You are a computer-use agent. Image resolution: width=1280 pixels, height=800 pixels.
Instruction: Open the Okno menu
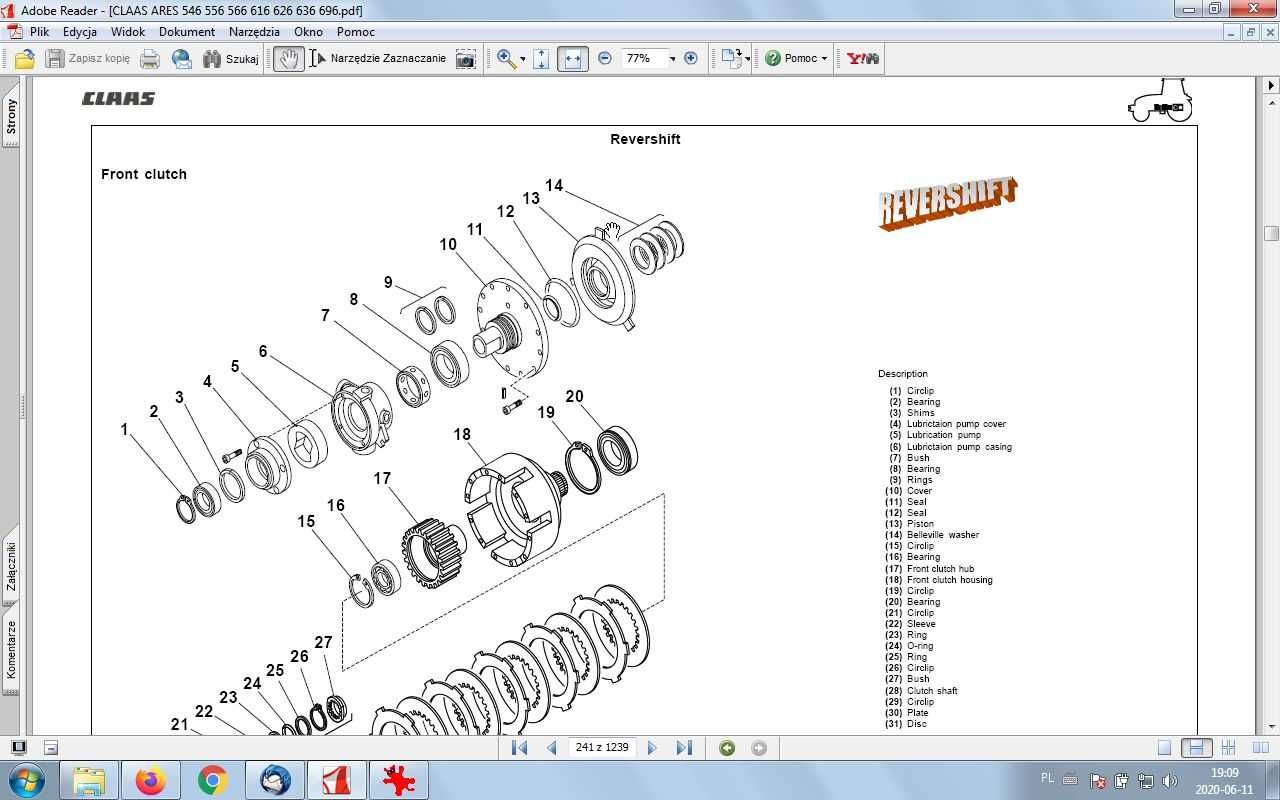pyautogui.click(x=308, y=31)
